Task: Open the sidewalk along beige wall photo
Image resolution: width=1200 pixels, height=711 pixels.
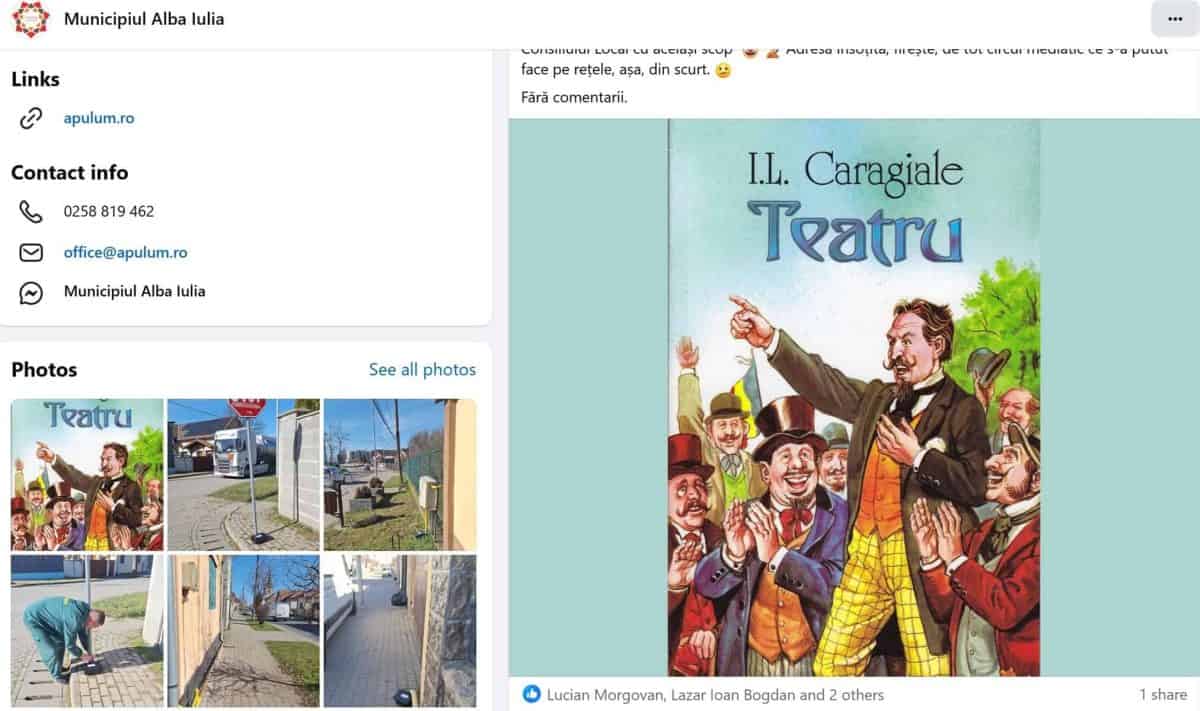Action: click(x=243, y=631)
